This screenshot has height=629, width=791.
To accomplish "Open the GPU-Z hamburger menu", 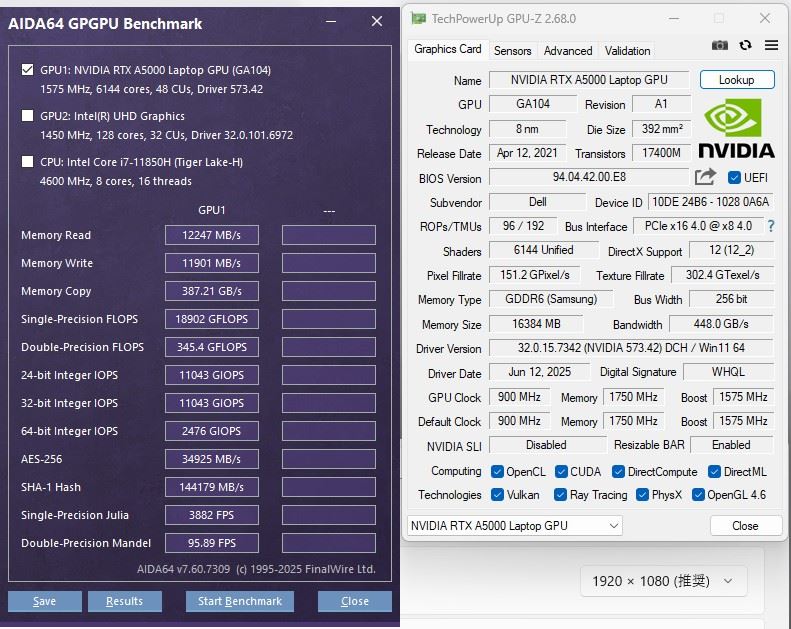I will point(771,46).
